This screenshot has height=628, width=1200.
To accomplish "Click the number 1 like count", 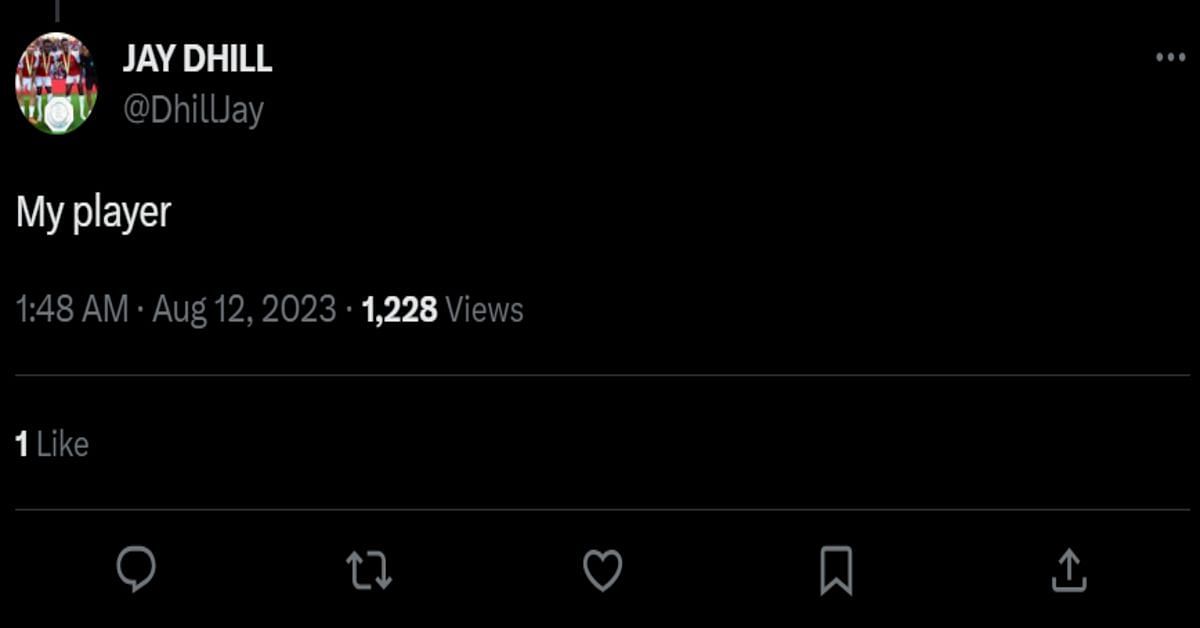I will click(x=22, y=444).
